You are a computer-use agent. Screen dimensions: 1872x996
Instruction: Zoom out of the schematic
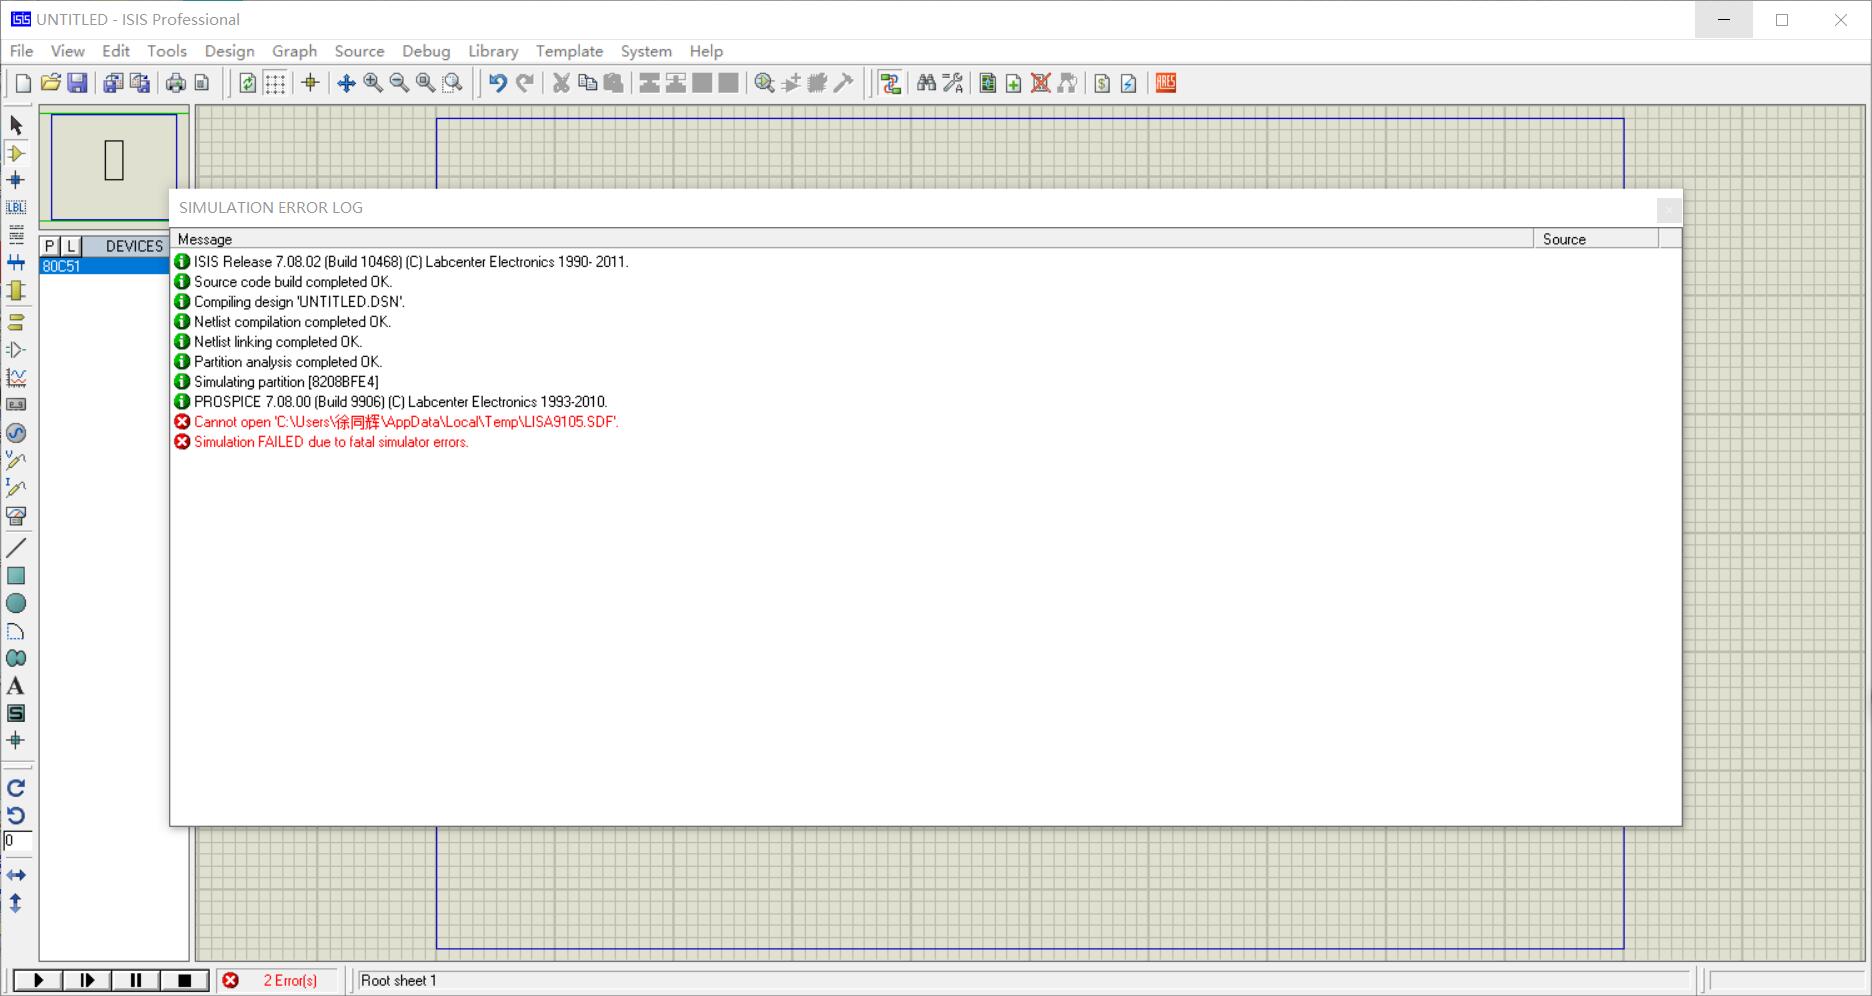coord(399,83)
